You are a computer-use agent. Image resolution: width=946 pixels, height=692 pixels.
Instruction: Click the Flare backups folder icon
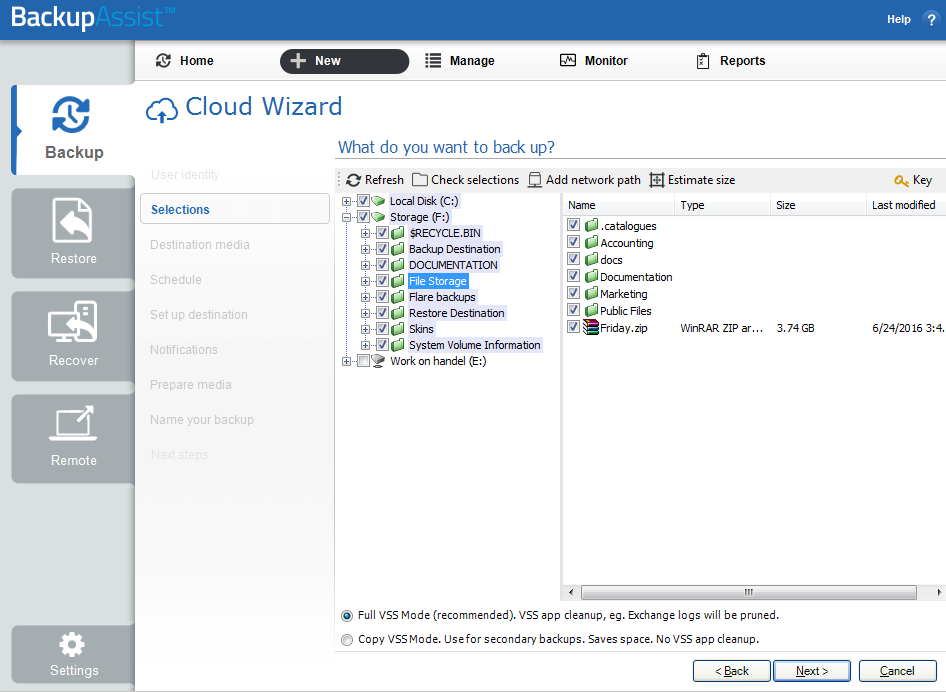click(398, 297)
